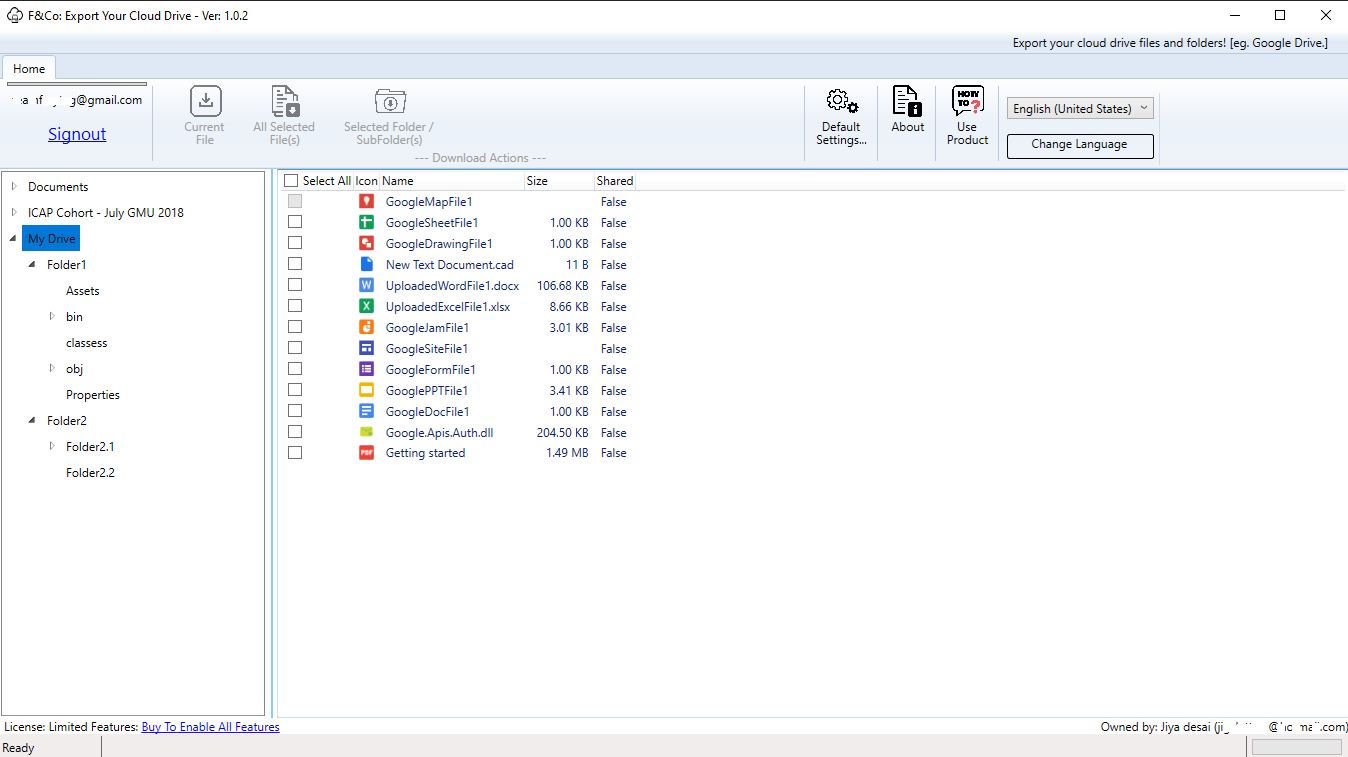1348x757 pixels.
Task: Check the Getting started checkbox
Action: pos(295,452)
